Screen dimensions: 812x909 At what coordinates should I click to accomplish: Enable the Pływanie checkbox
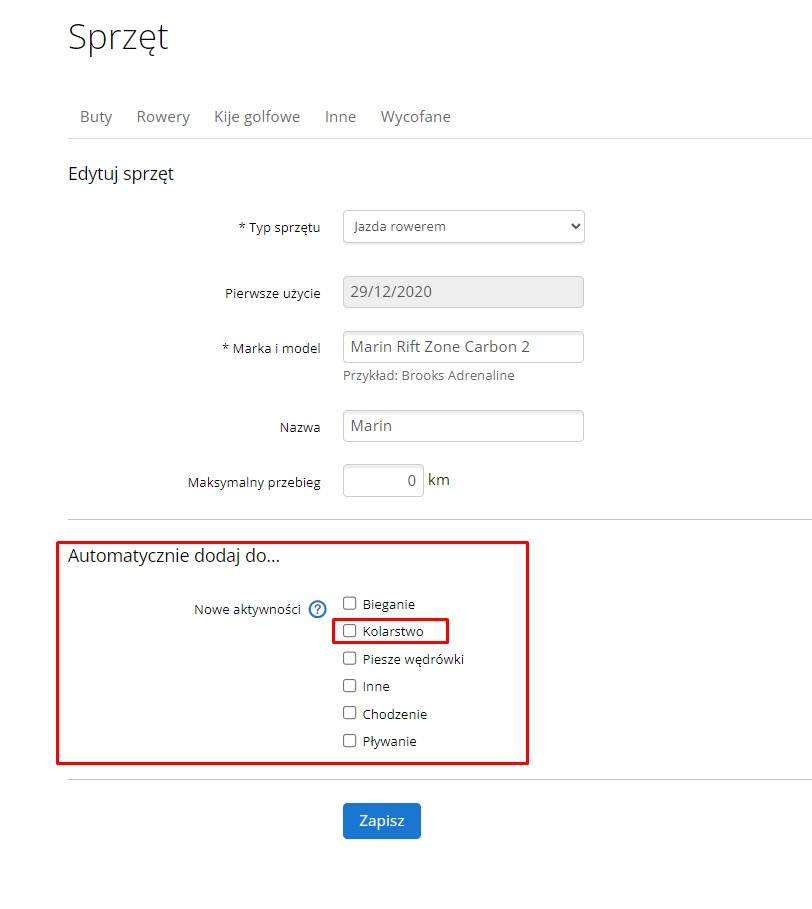349,741
